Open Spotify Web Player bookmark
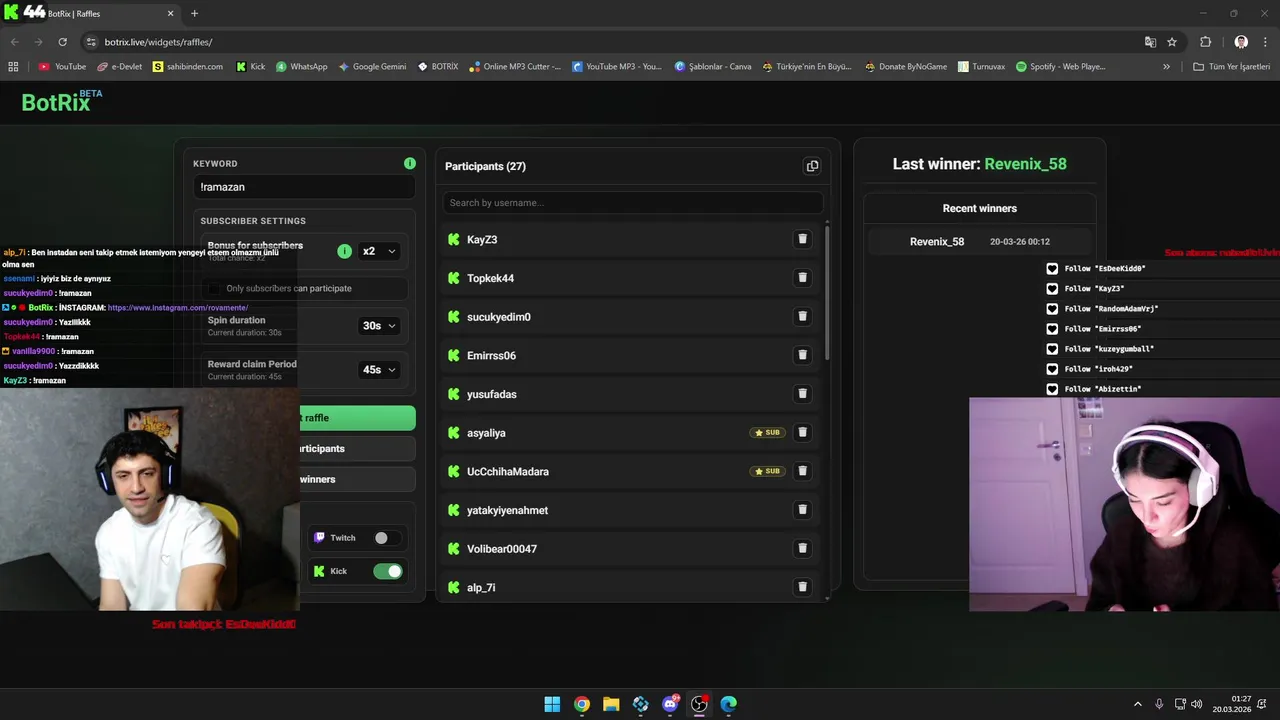This screenshot has width=1280, height=720. tap(1060, 67)
